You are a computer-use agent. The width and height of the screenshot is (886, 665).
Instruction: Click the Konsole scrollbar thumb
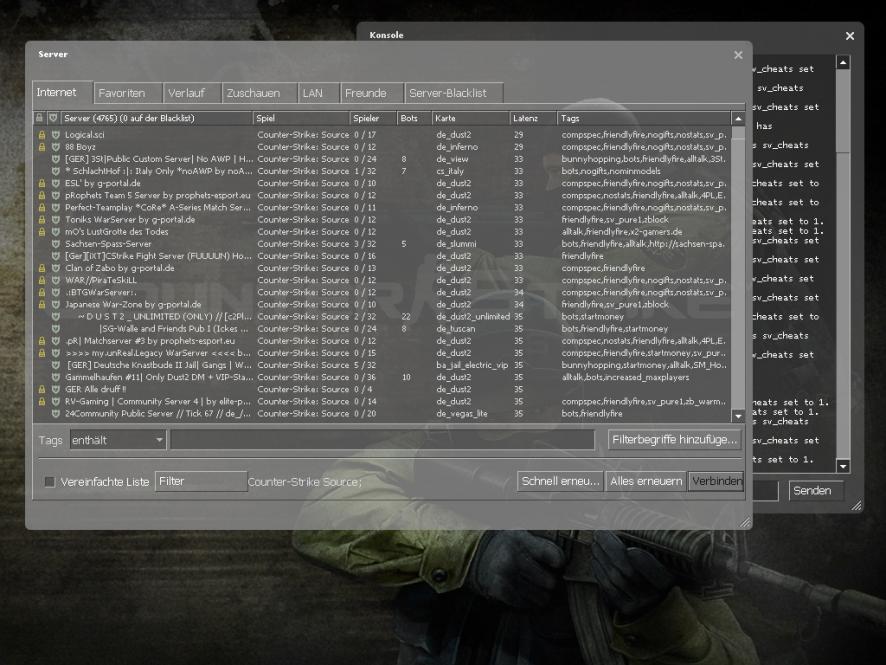pyautogui.click(x=842, y=111)
